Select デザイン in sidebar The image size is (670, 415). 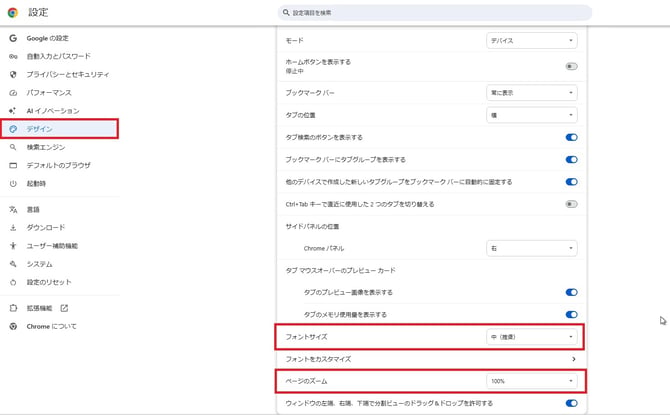(x=59, y=129)
